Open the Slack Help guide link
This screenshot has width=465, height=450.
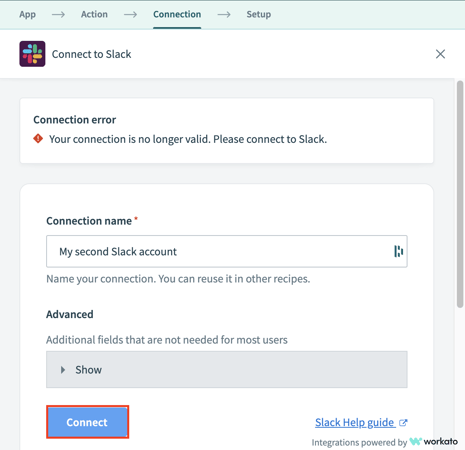point(355,422)
